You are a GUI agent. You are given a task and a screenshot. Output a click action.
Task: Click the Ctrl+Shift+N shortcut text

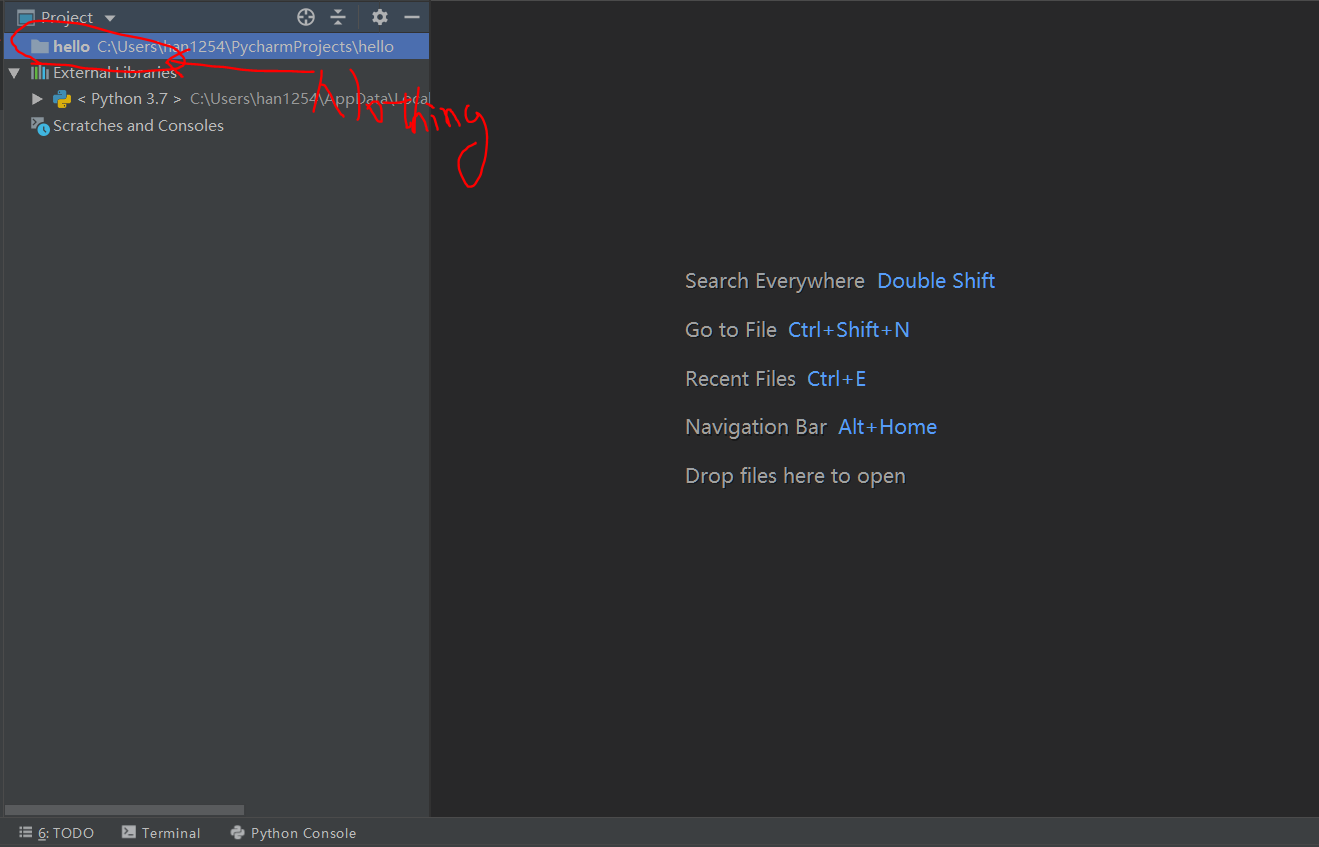click(848, 330)
